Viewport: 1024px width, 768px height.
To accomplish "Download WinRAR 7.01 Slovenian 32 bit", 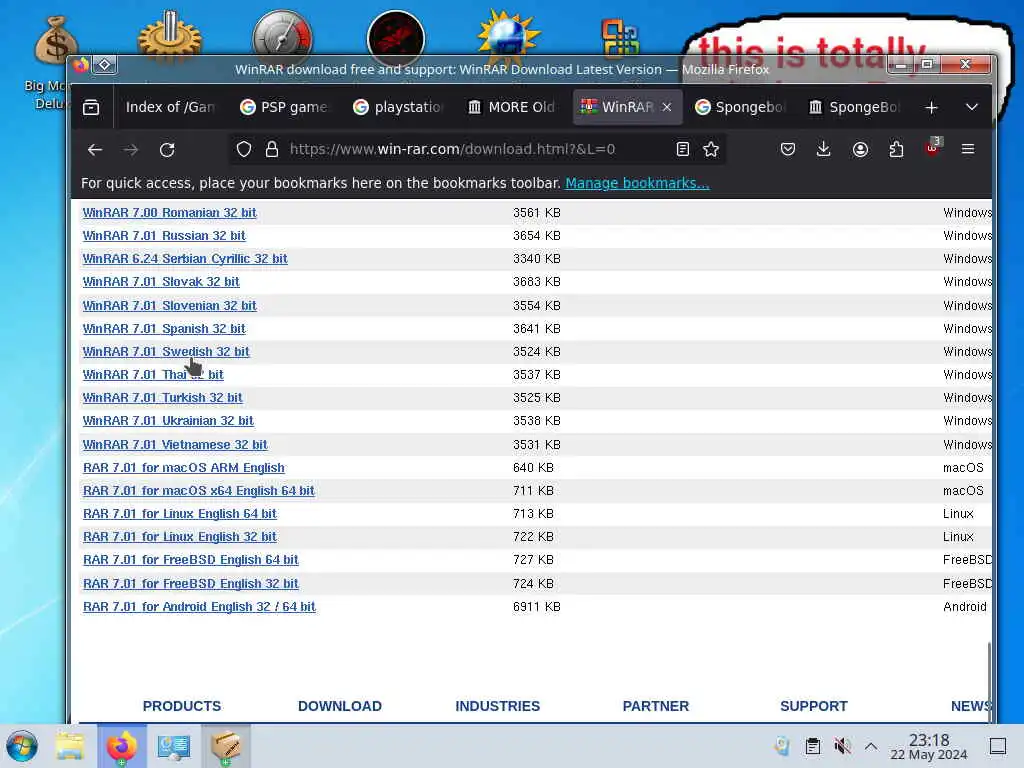I will [169, 306].
